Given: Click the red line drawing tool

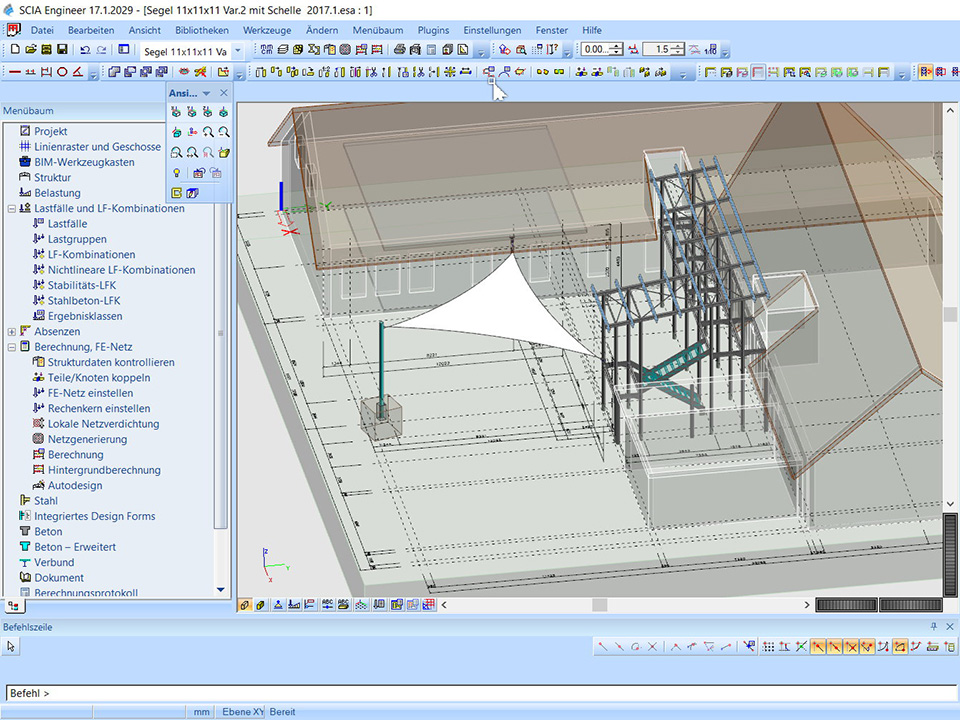Looking at the screenshot, I should [x=15, y=72].
